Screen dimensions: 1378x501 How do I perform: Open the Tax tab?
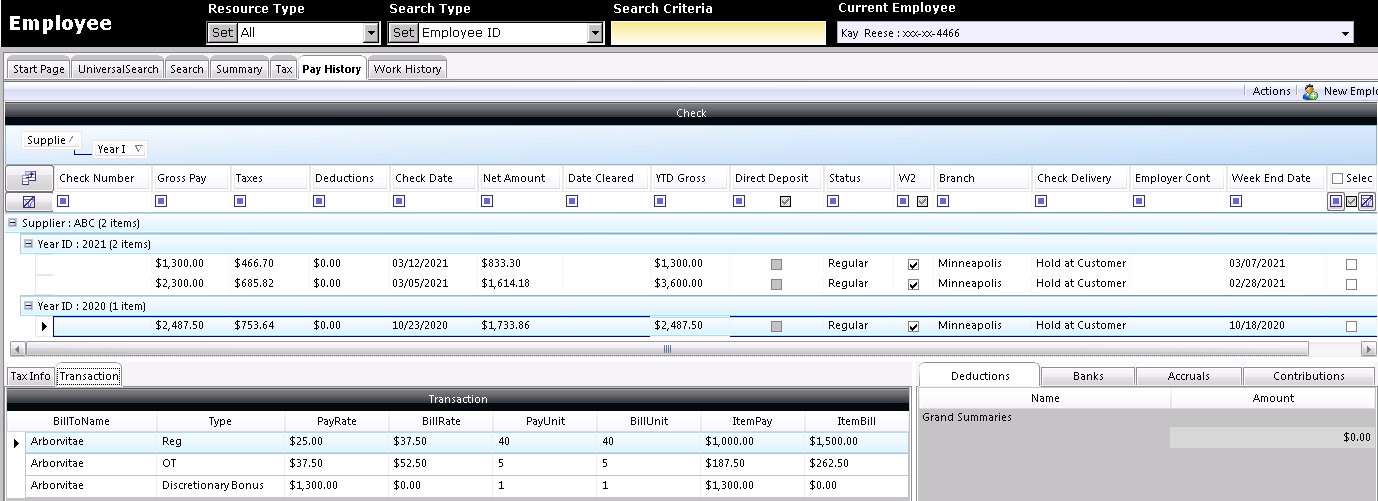point(284,69)
